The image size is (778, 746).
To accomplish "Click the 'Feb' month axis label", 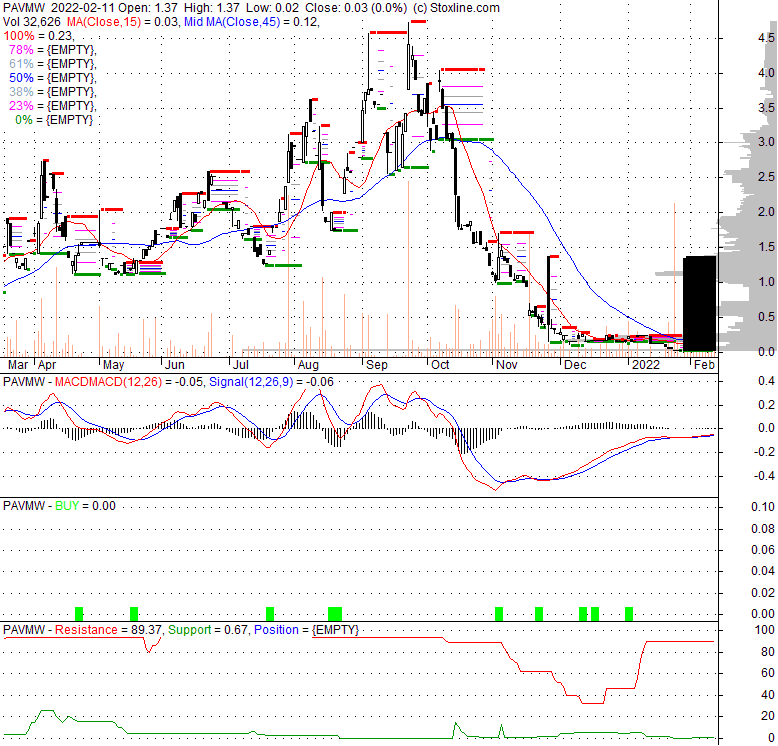I will tap(704, 365).
